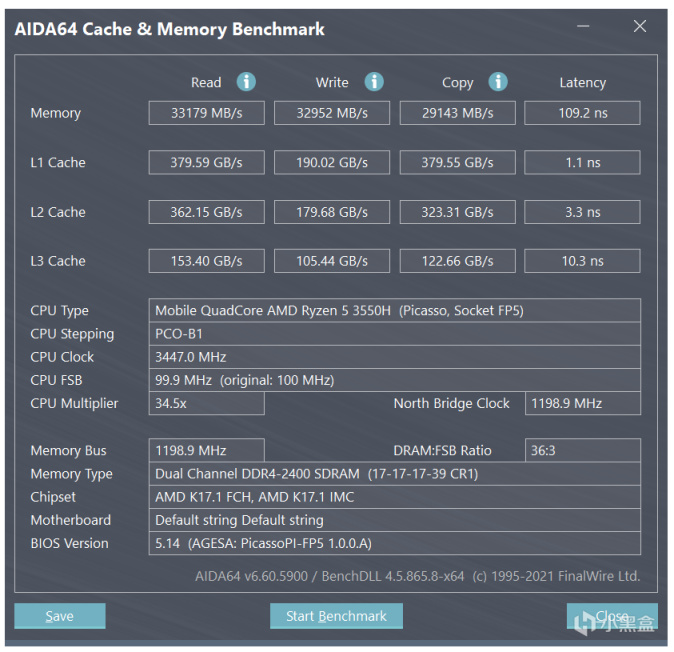This screenshot has width=674, height=652.
Task: Close the window using title bar X
Action: click(640, 27)
